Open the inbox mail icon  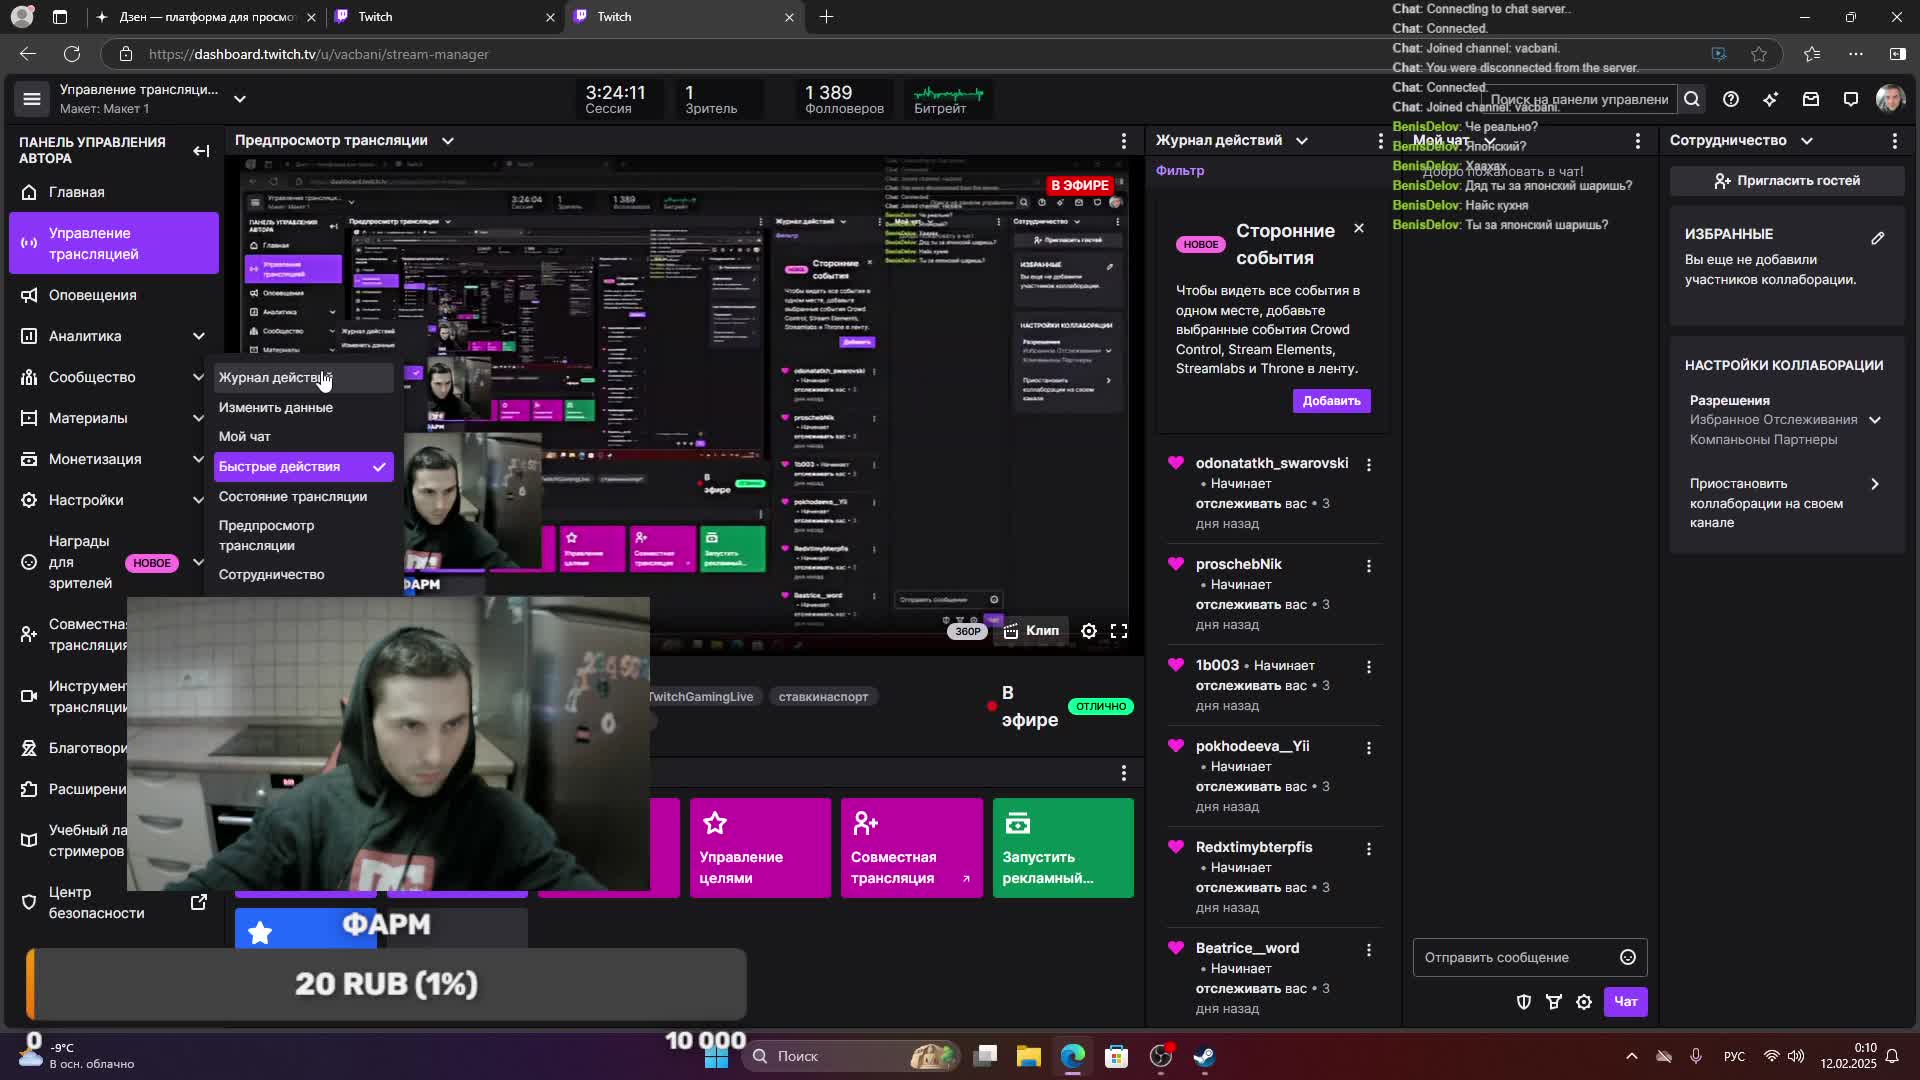(x=1811, y=99)
